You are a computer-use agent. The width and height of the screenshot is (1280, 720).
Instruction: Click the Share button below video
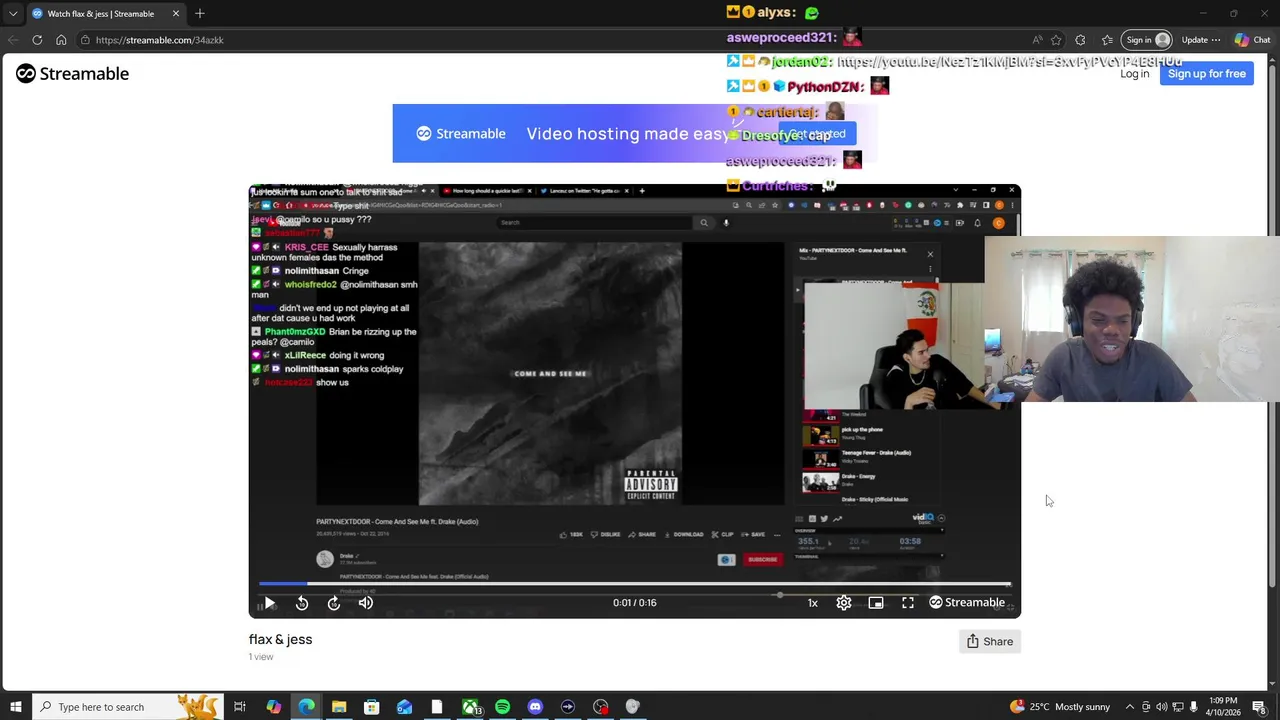[989, 641]
